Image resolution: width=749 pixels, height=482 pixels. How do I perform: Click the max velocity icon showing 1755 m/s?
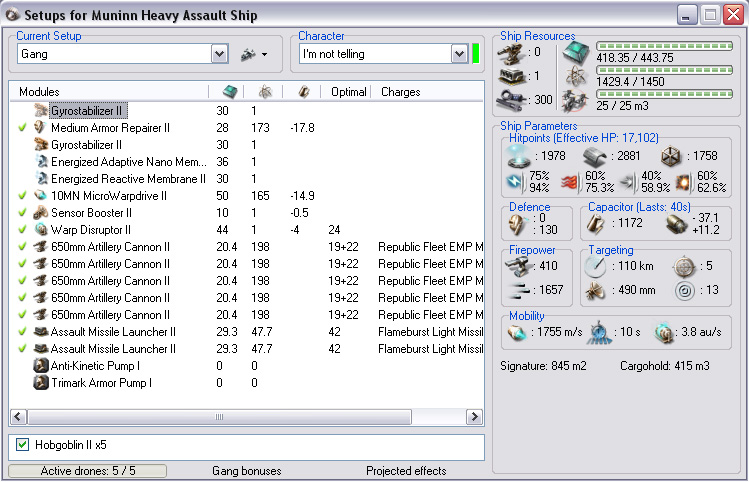coord(517,332)
